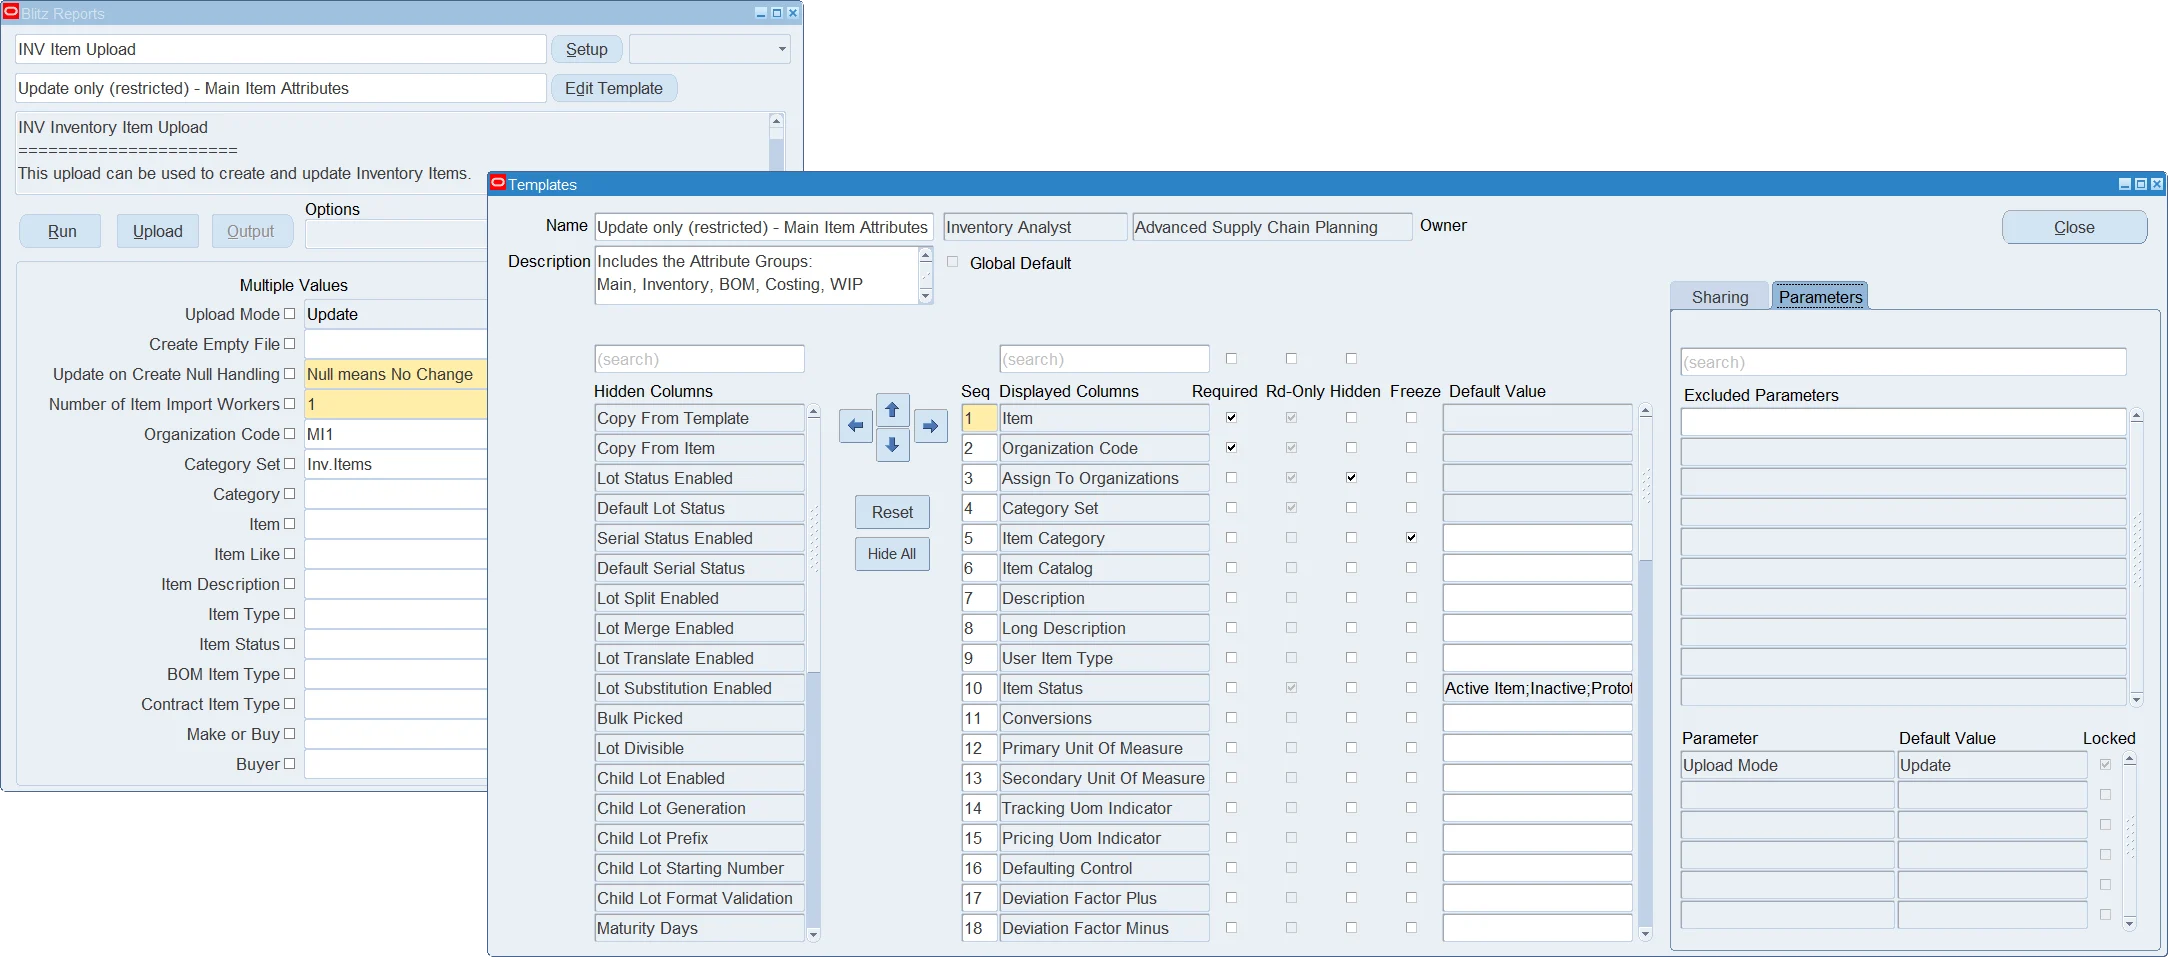Close the Templates window with Close button
Viewport: 2168px width, 957px height.
pyautogui.click(x=2074, y=227)
